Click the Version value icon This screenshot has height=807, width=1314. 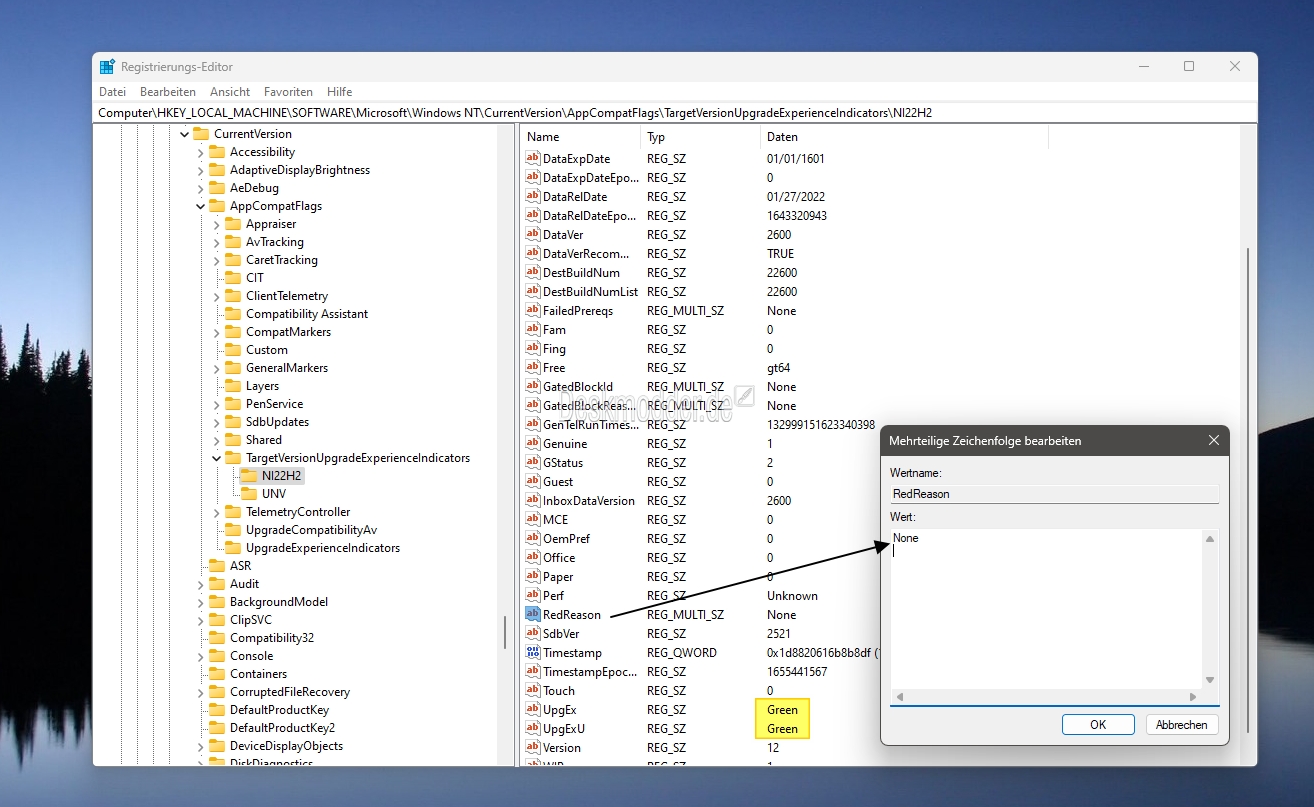532,747
